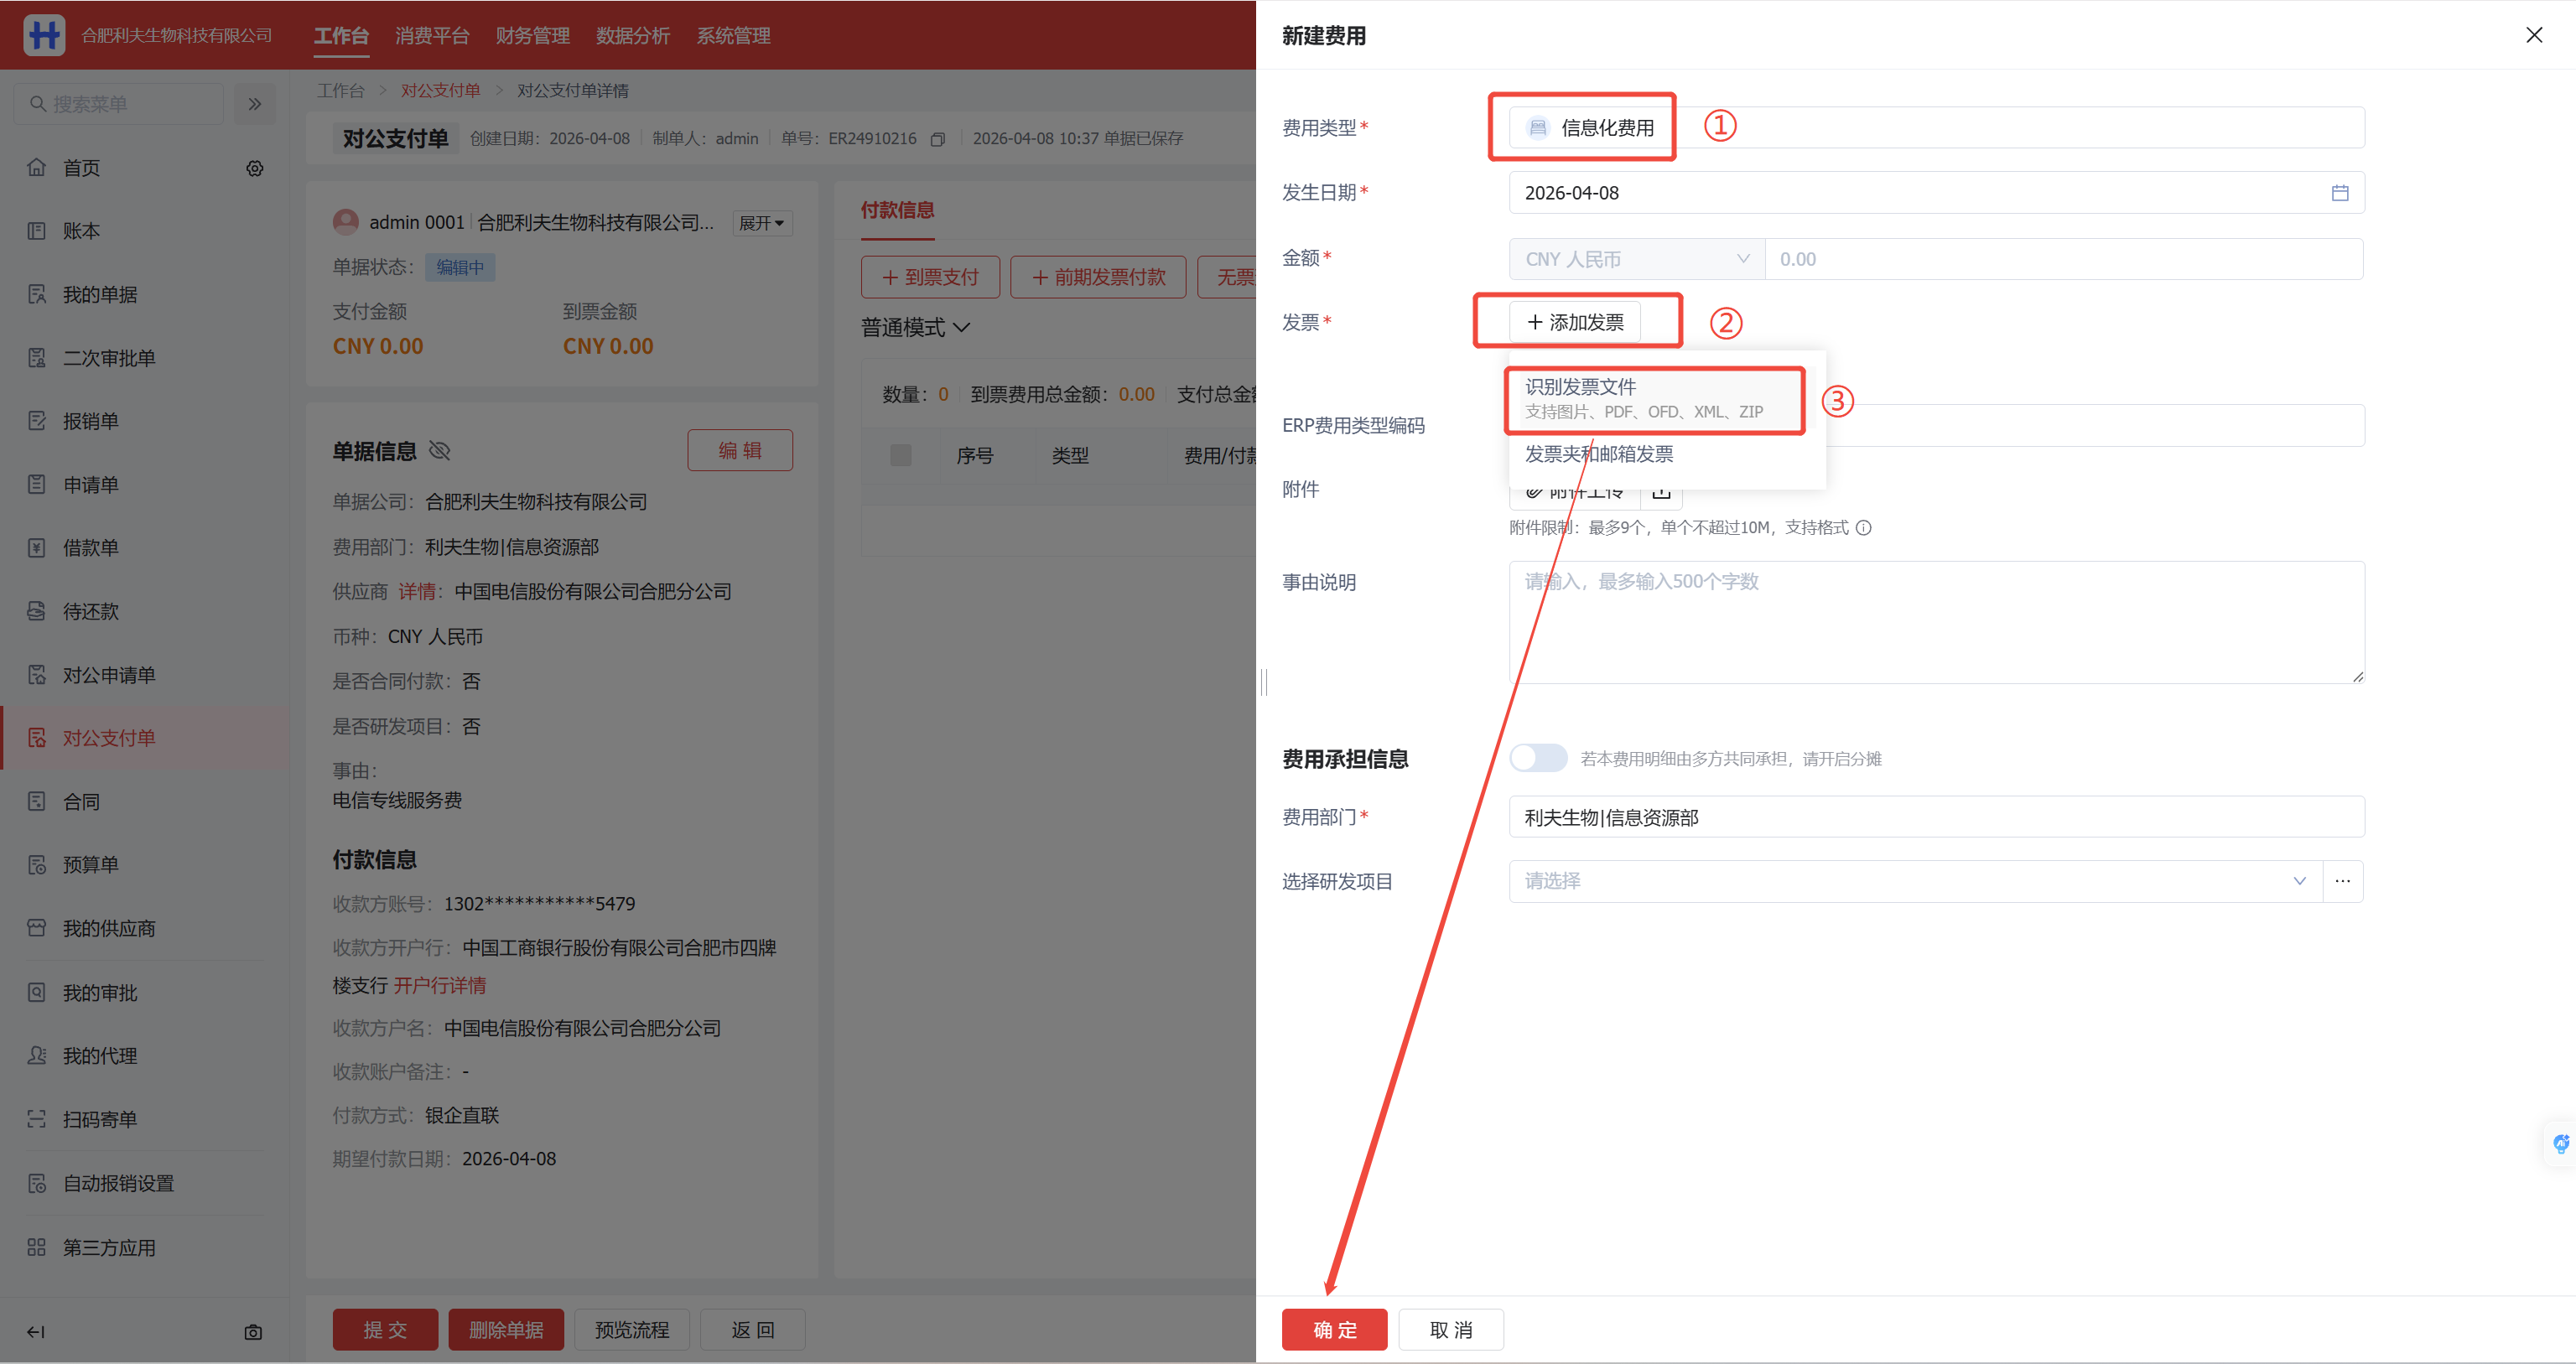Screen dimensions: 2576x1364
Task: Open the CNY 人民币 currency dropdown
Action: [x=1636, y=259]
